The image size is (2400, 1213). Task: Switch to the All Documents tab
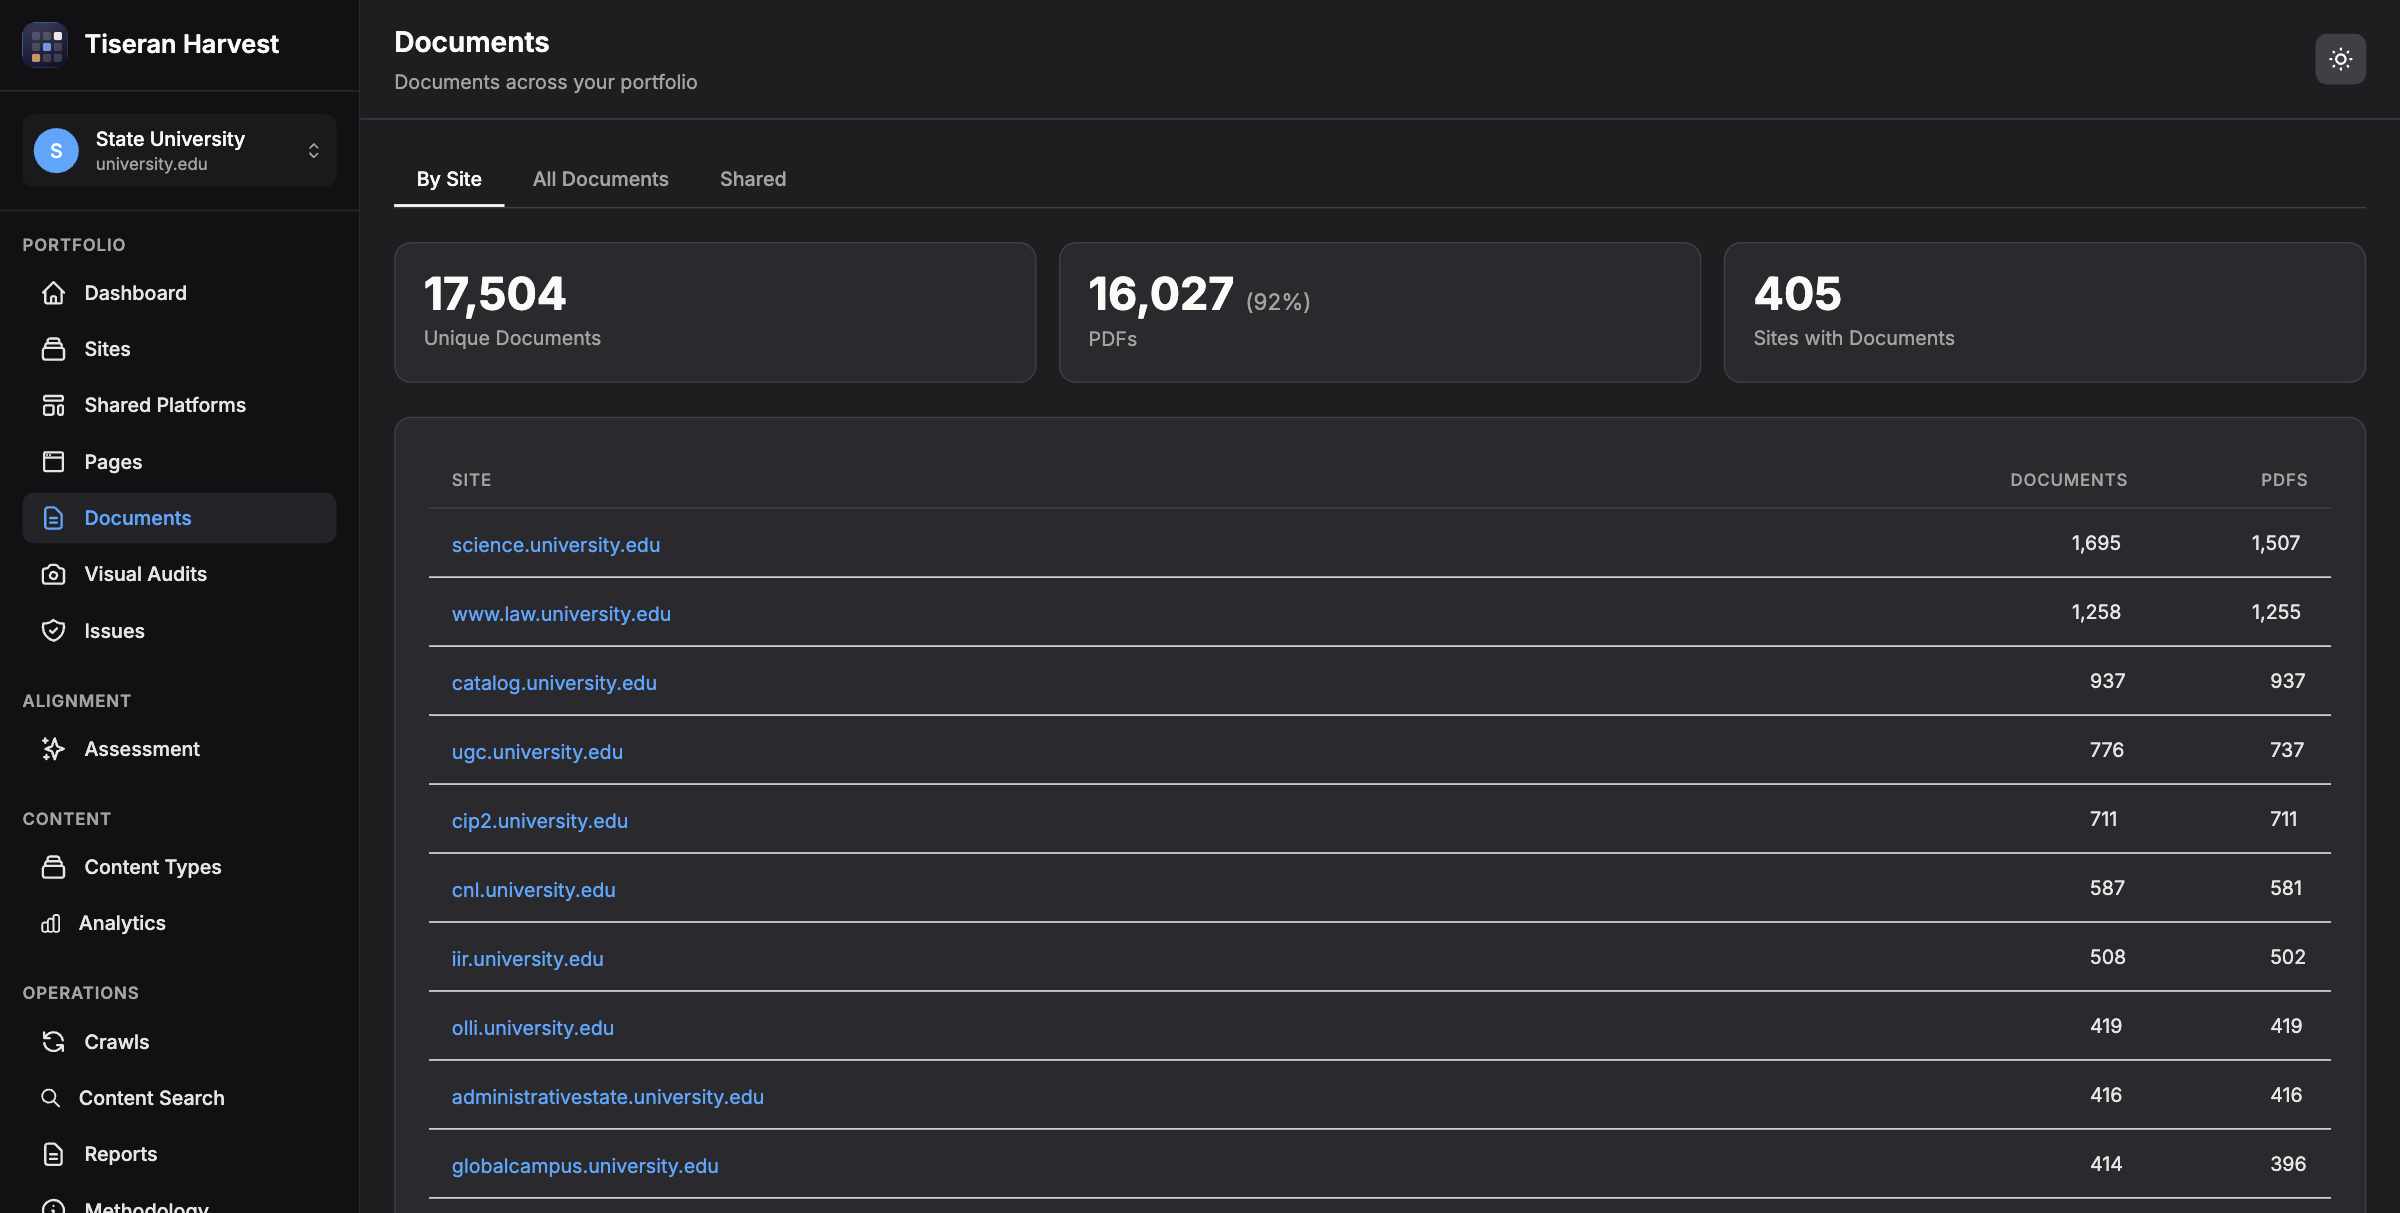[600, 179]
